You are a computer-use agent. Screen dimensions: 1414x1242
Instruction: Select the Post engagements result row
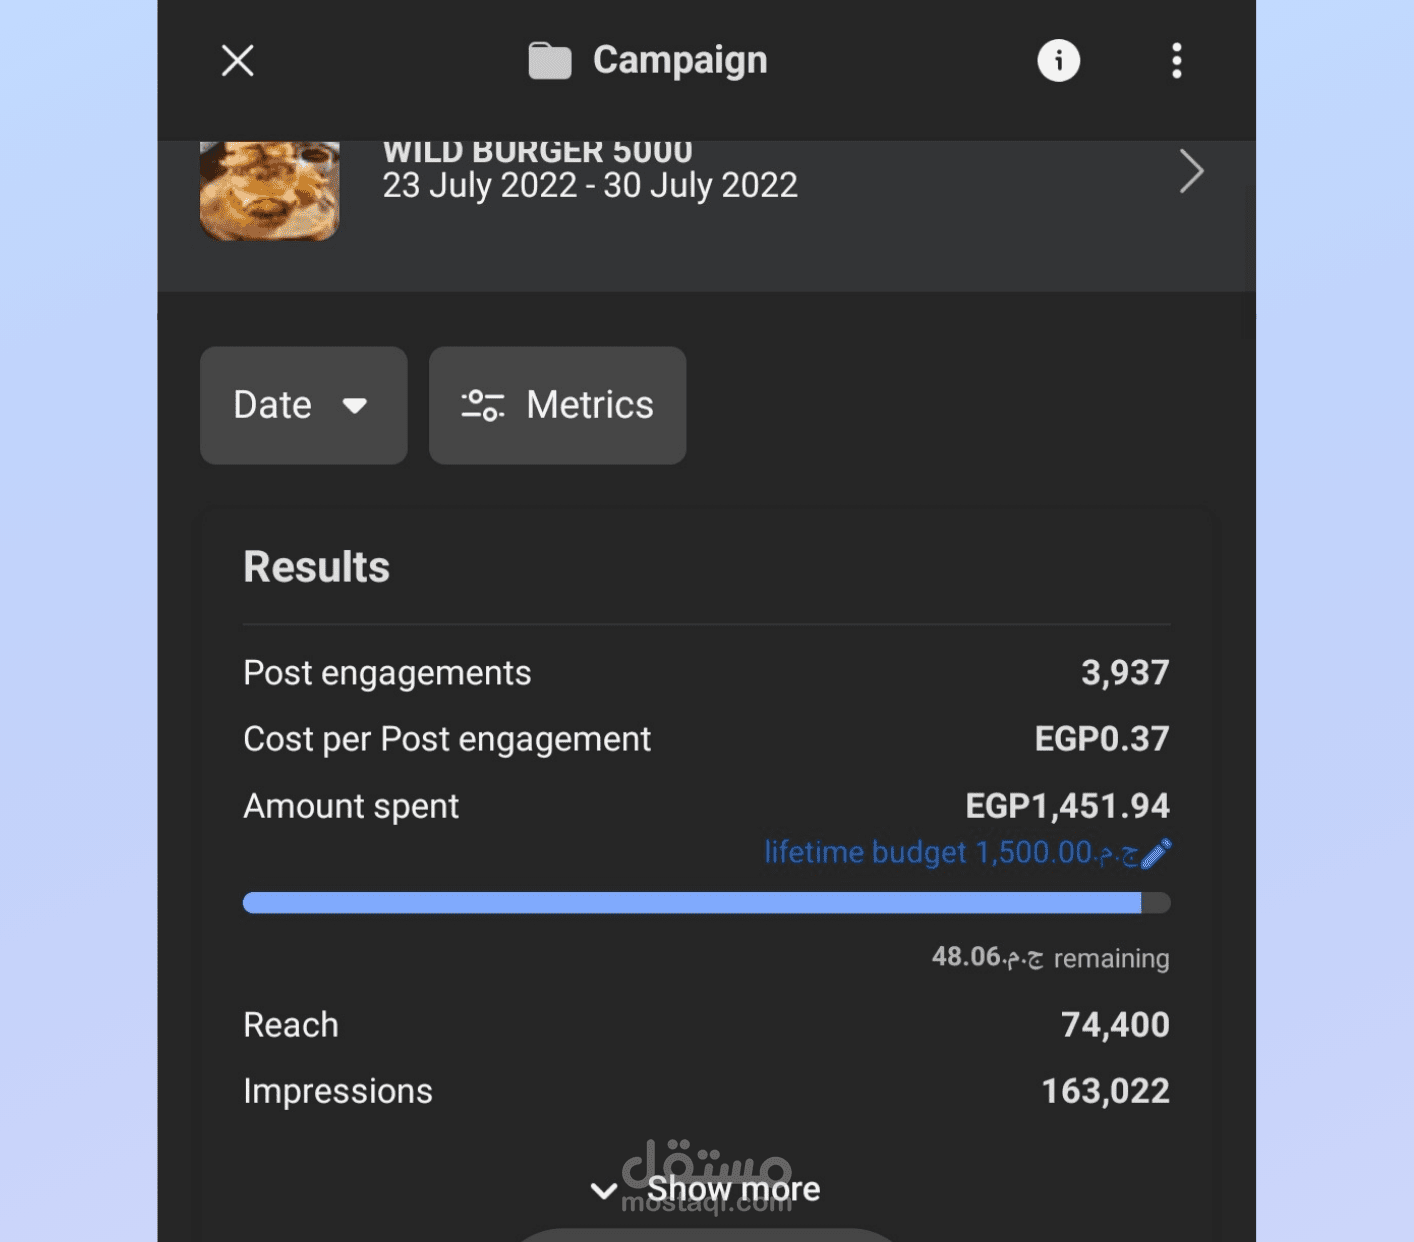706,673
